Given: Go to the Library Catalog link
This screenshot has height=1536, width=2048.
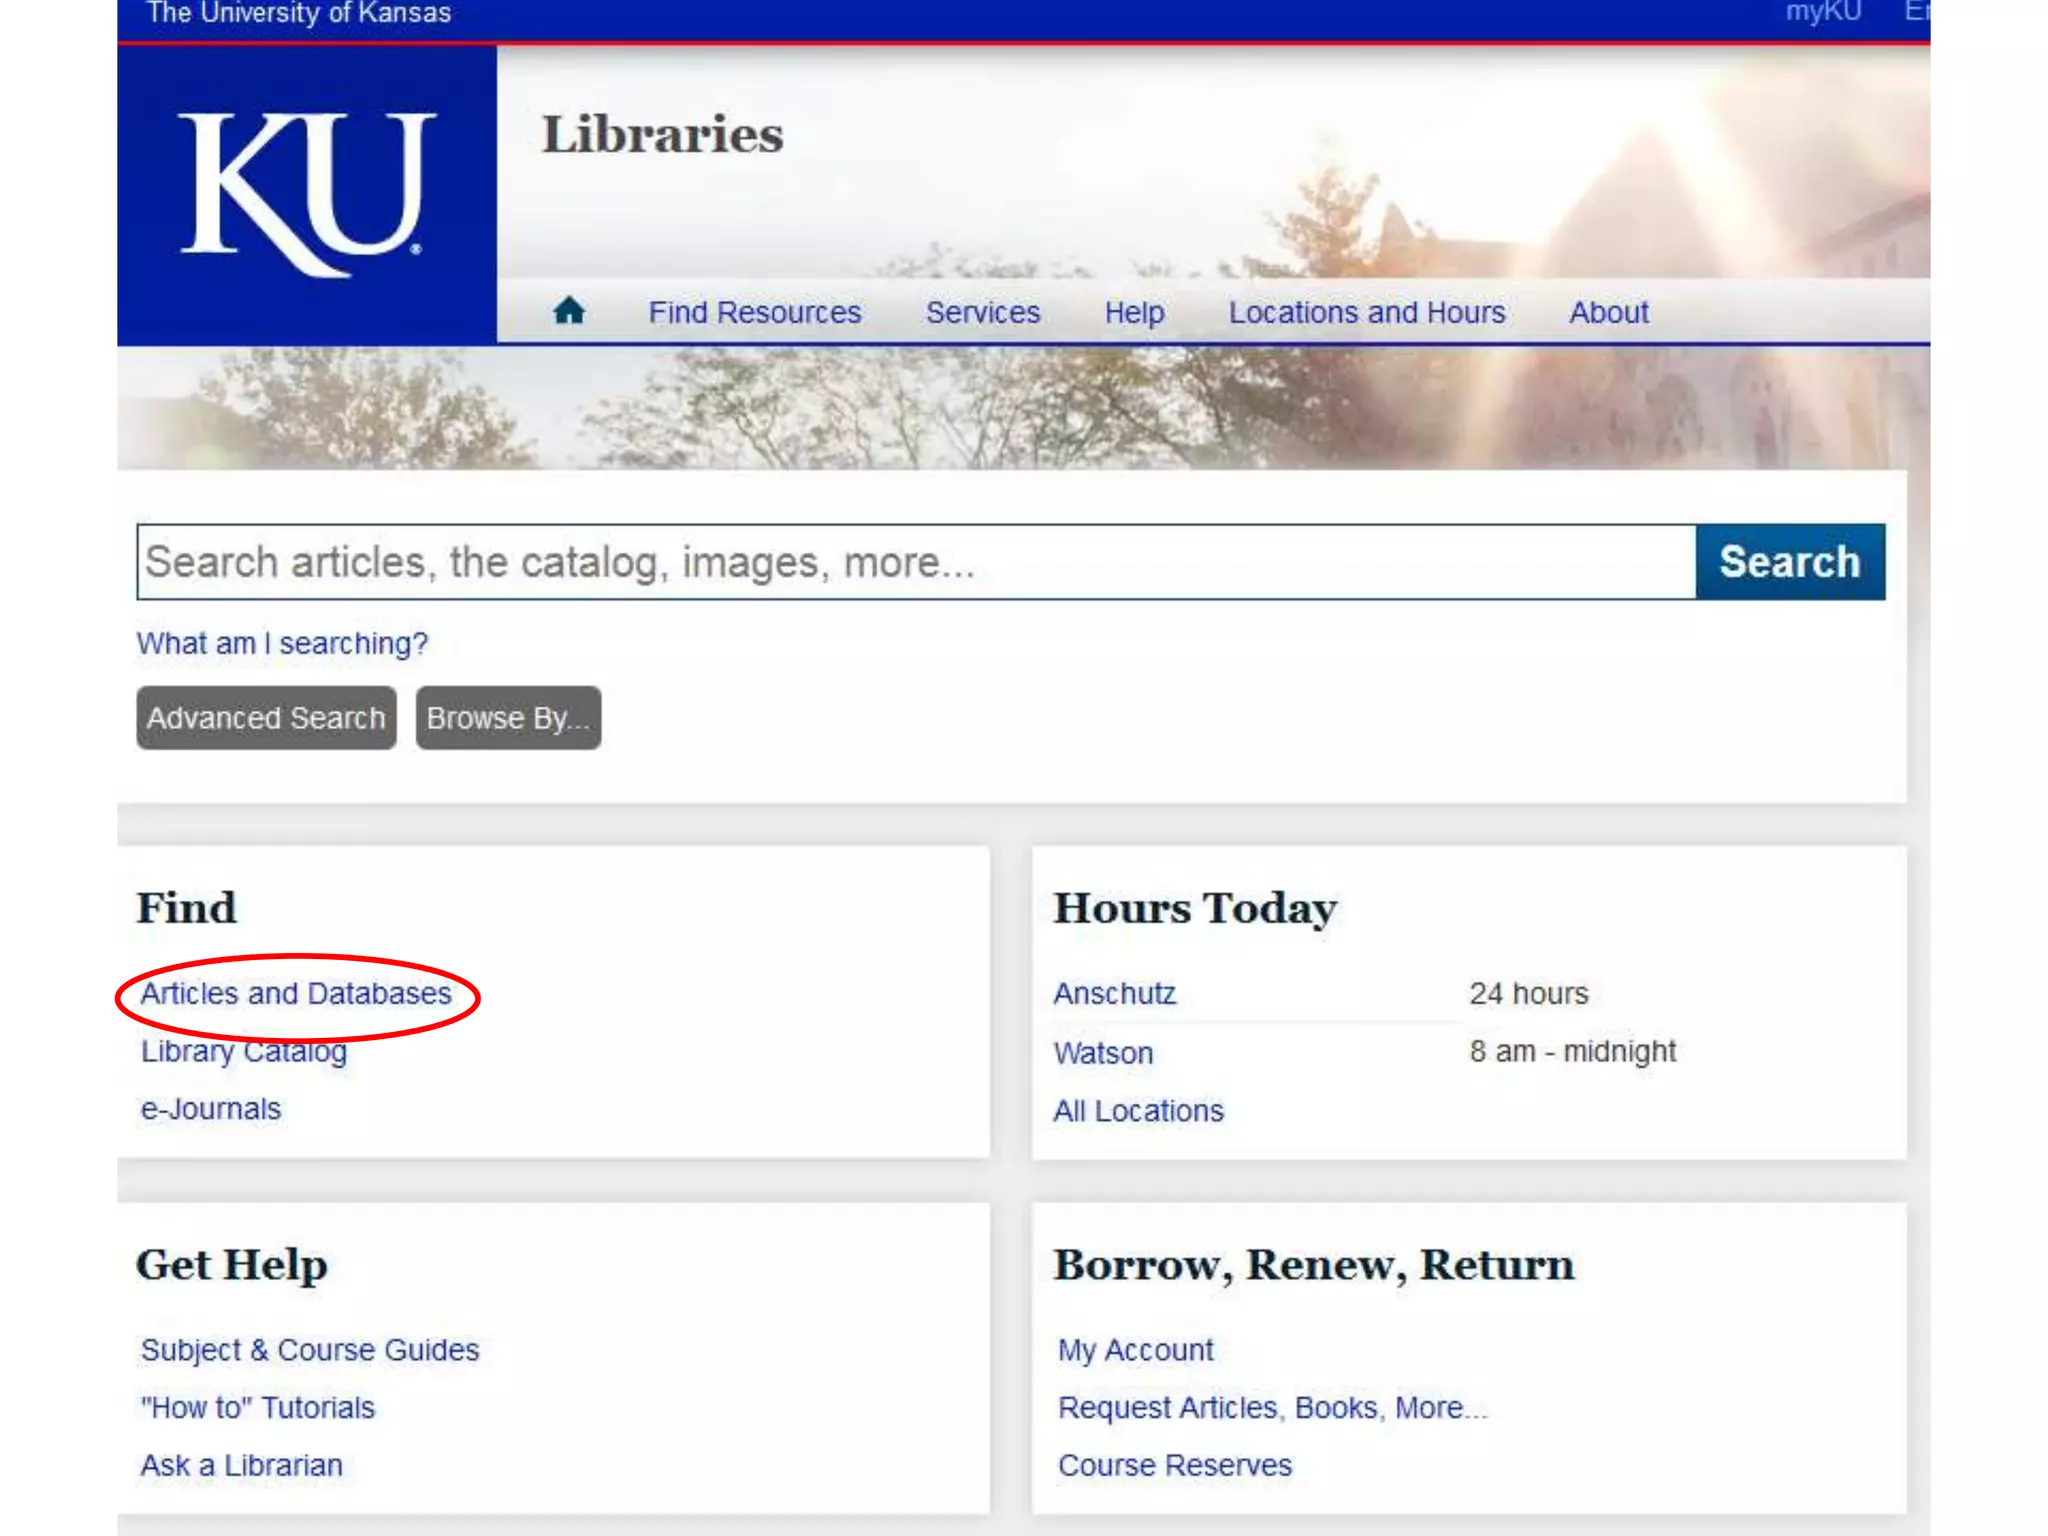Looking at the screenshot, I should (x=244, y=1051).
